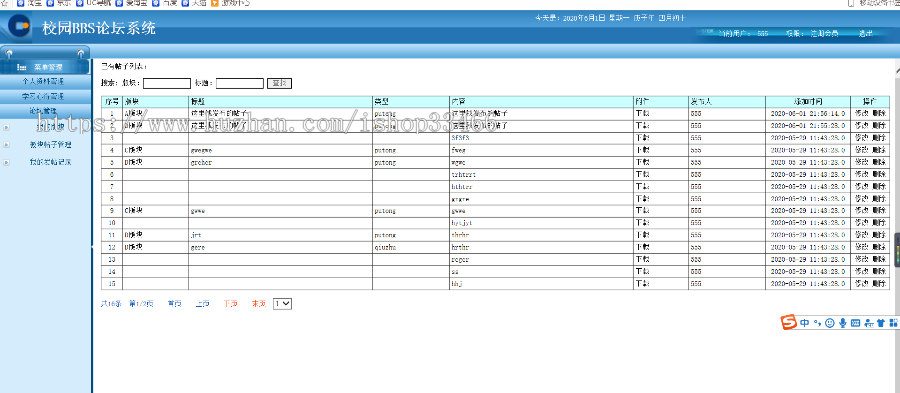The width and height of the screenshot is (900, 393).
Task: Click 下载 in row 15
Action: [x=643, y=283]
